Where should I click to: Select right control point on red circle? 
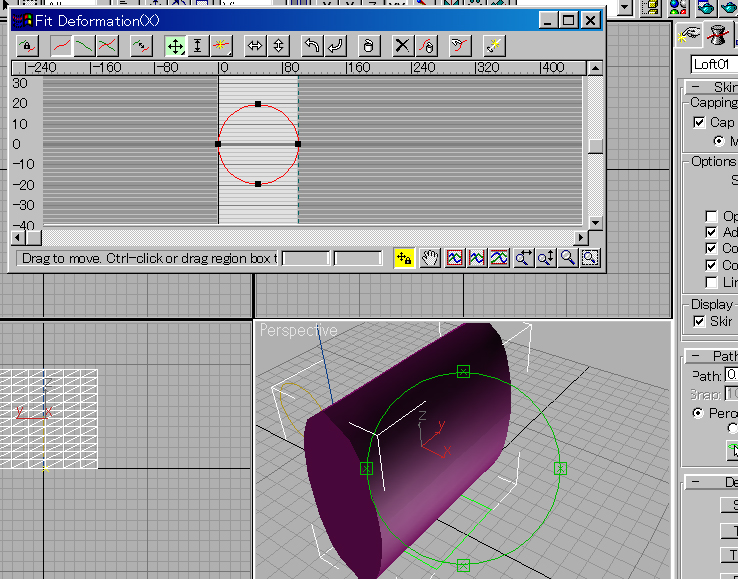point(298,144)
